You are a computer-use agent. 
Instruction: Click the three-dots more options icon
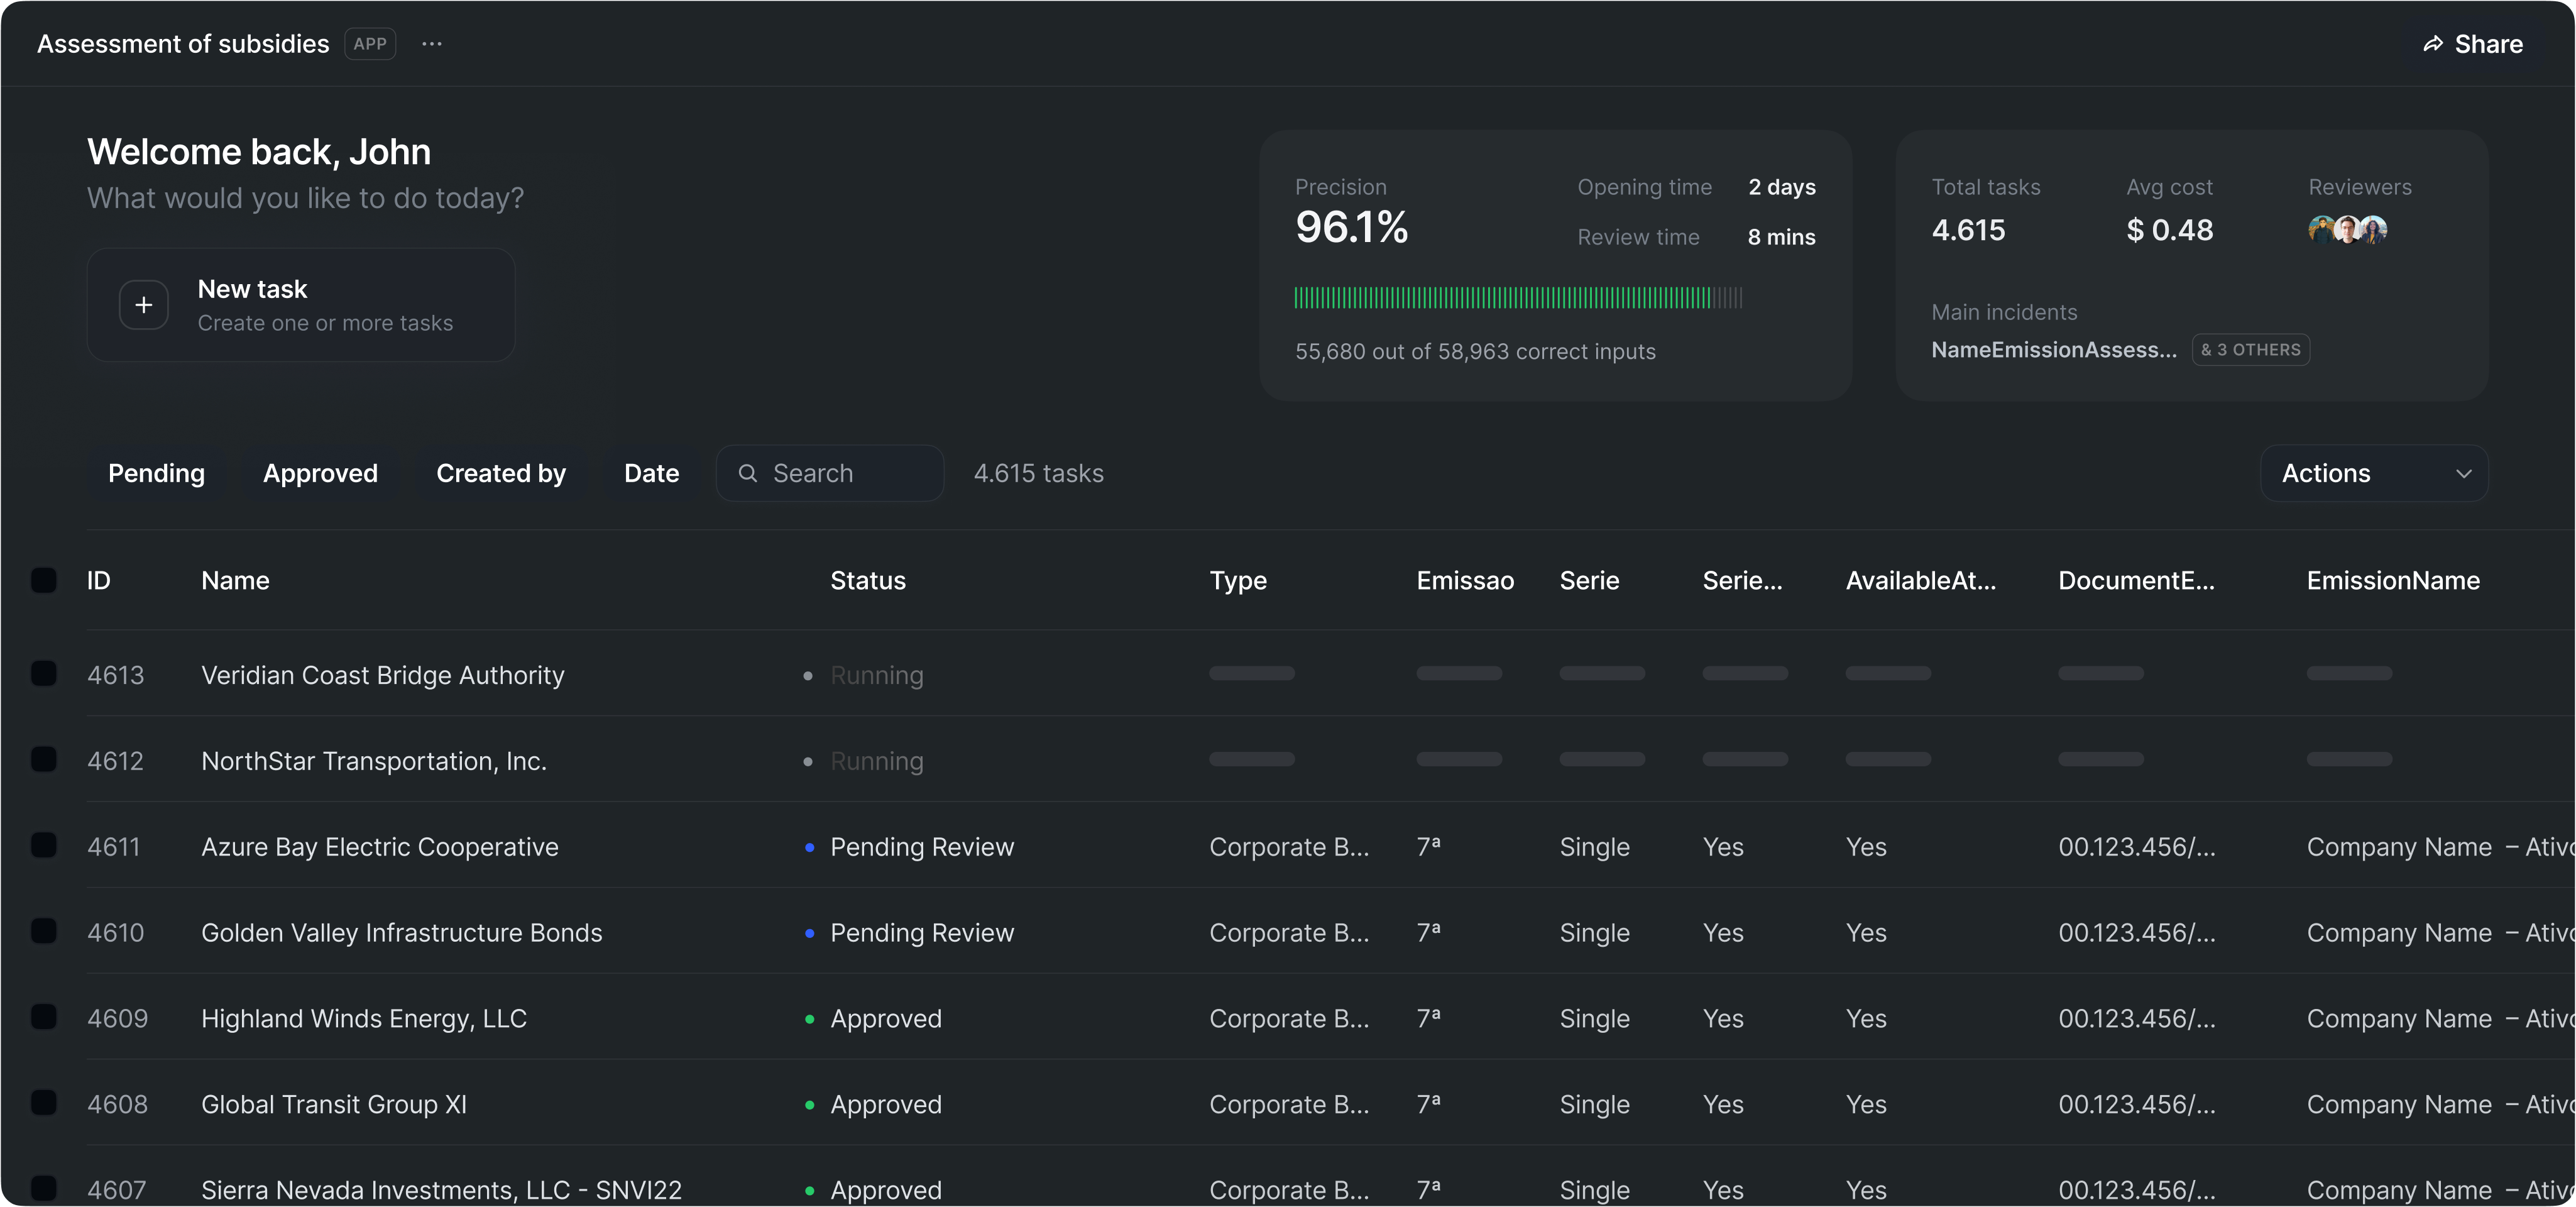pos(431,44)
